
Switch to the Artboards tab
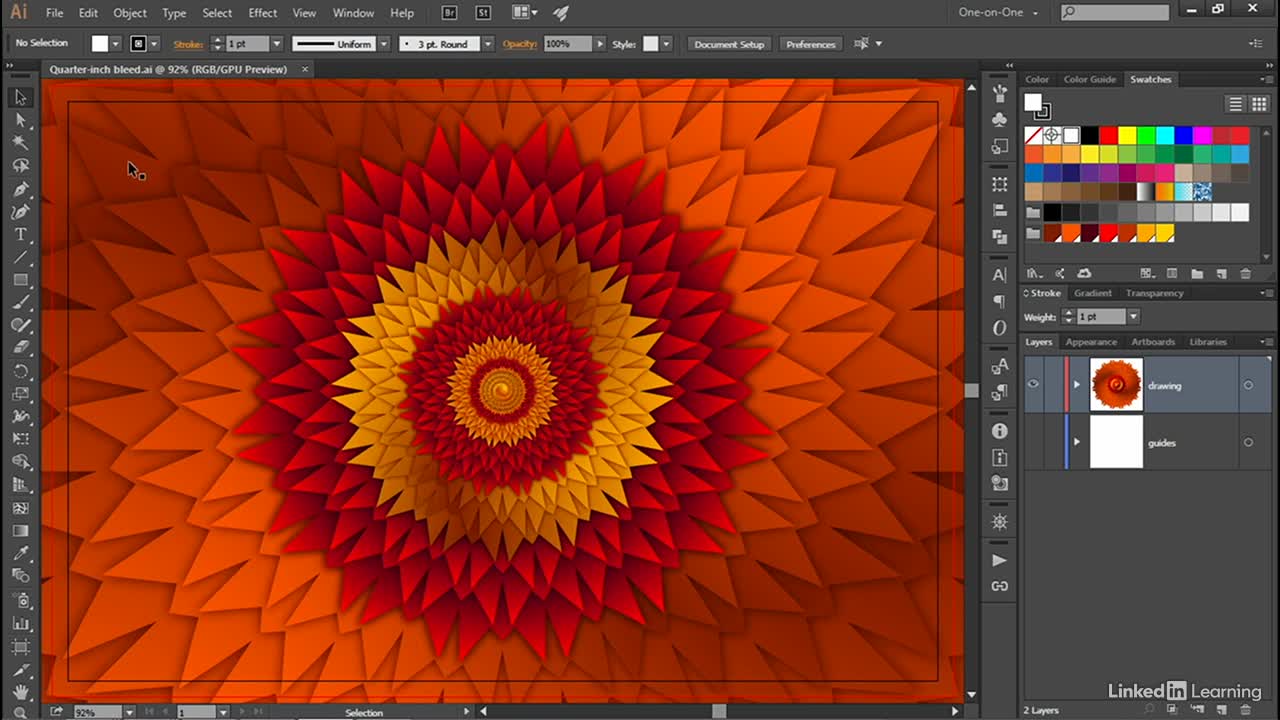pyautogui.click(x=1153, y=342)
